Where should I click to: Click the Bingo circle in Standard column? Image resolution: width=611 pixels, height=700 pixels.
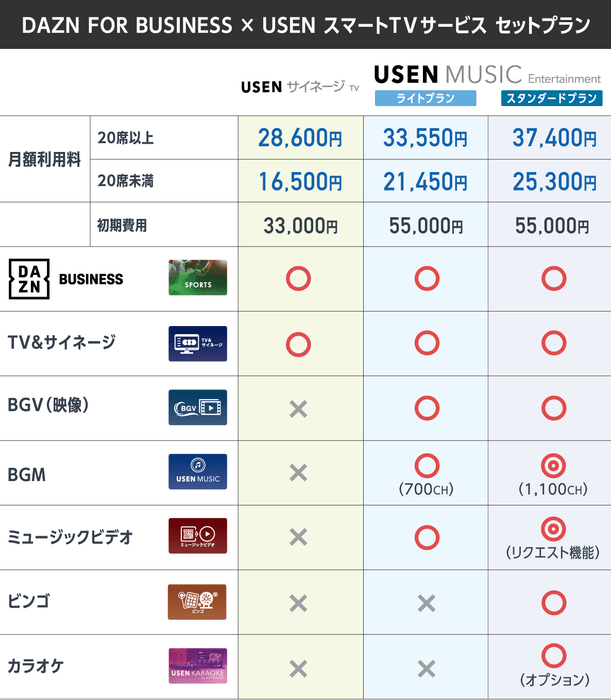tap(551, 602)
